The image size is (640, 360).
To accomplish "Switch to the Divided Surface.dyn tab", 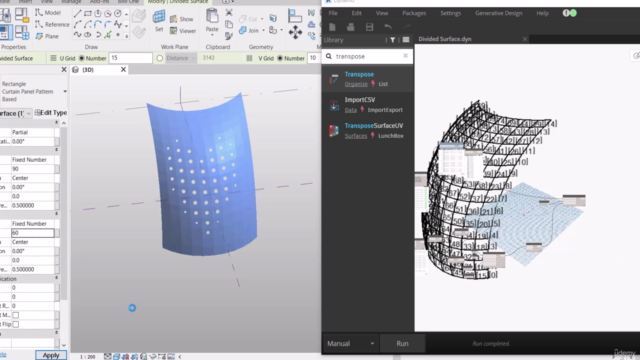I will [x=445, y=39].
